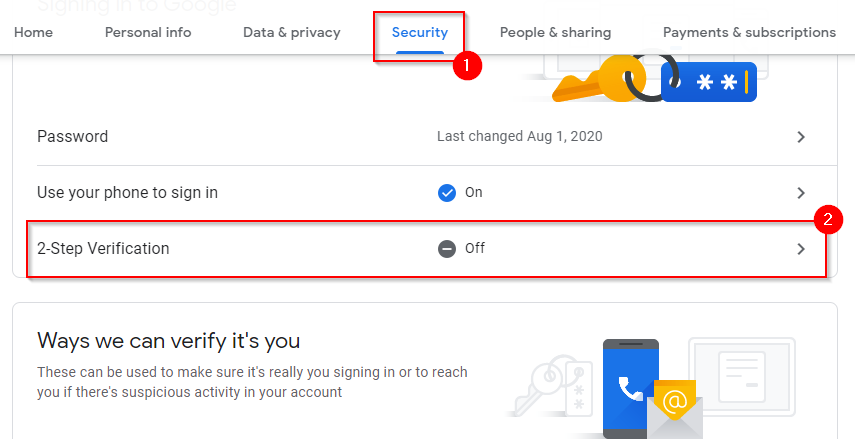
Task: Expand the Password row chevron
Action: click(801, 137)
